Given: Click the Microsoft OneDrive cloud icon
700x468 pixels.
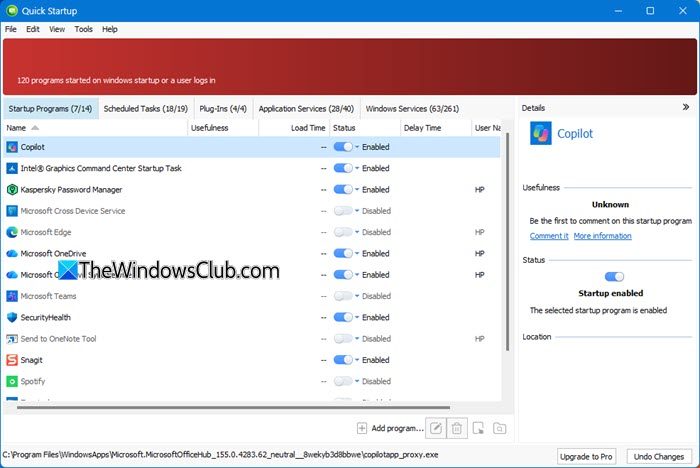Looking at the screenshot, I should [x=12, y=253].
